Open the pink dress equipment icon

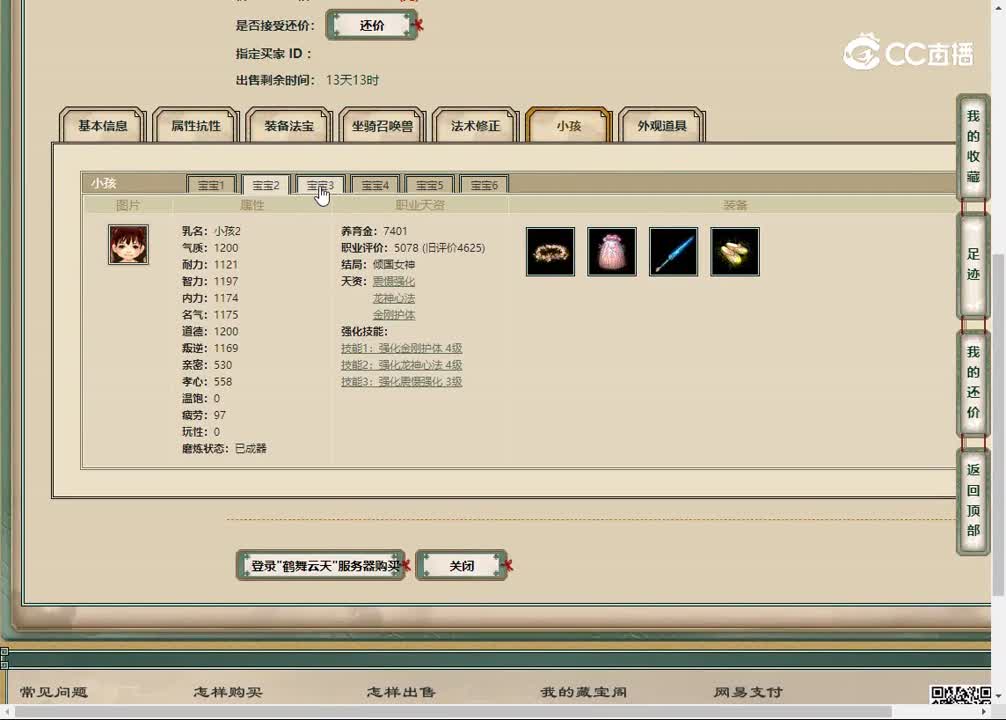point(612,252)
